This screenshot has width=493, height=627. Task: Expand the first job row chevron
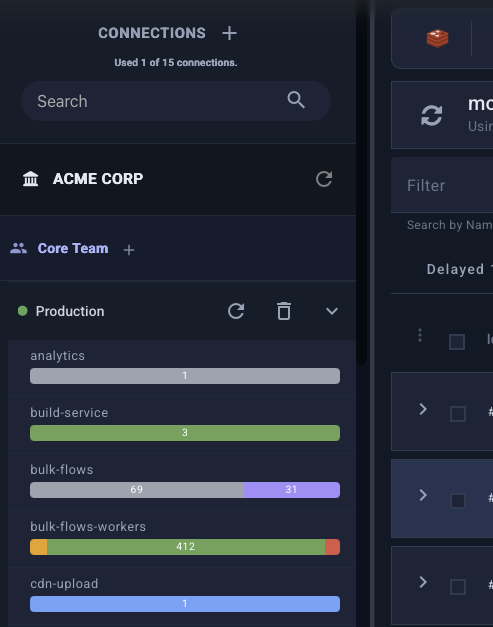click(423, 409)
